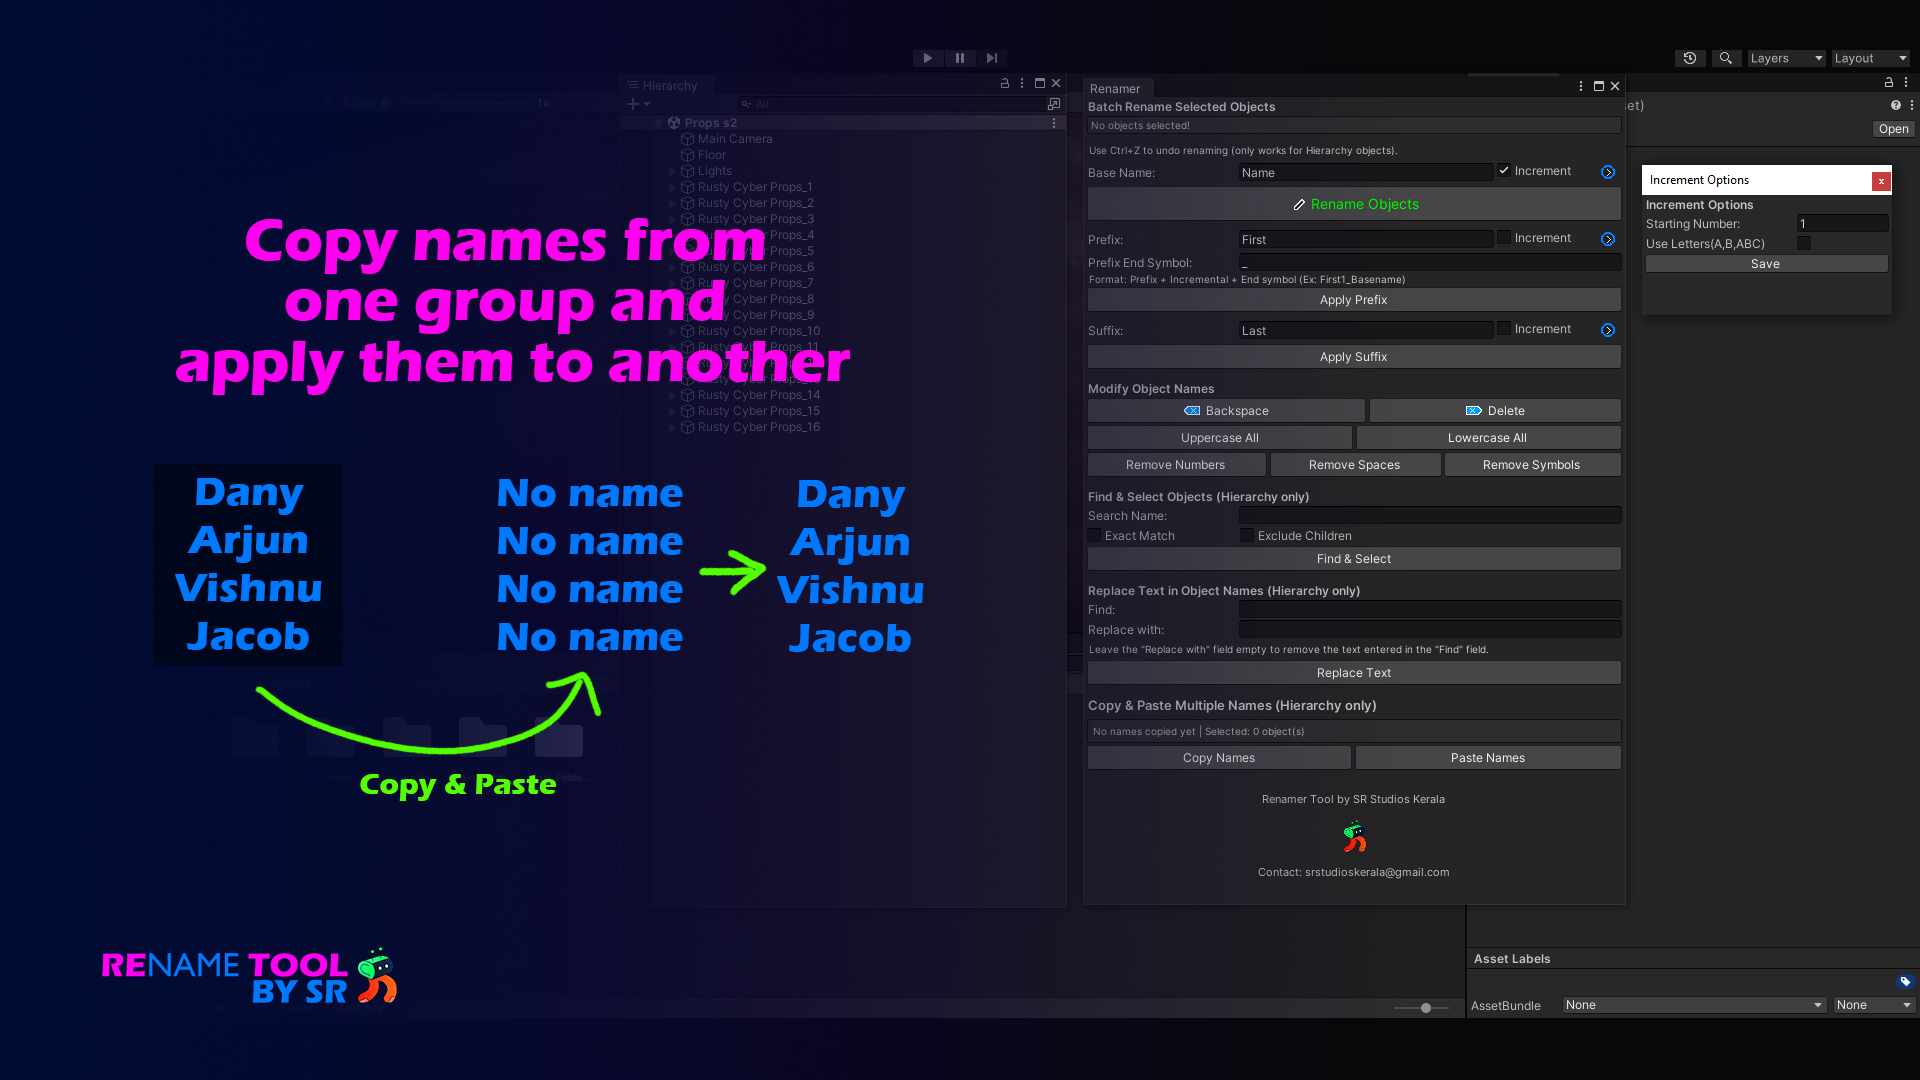Toggle the Hierarchy panel lock
The image size is (1920, 1080).
1005,84
